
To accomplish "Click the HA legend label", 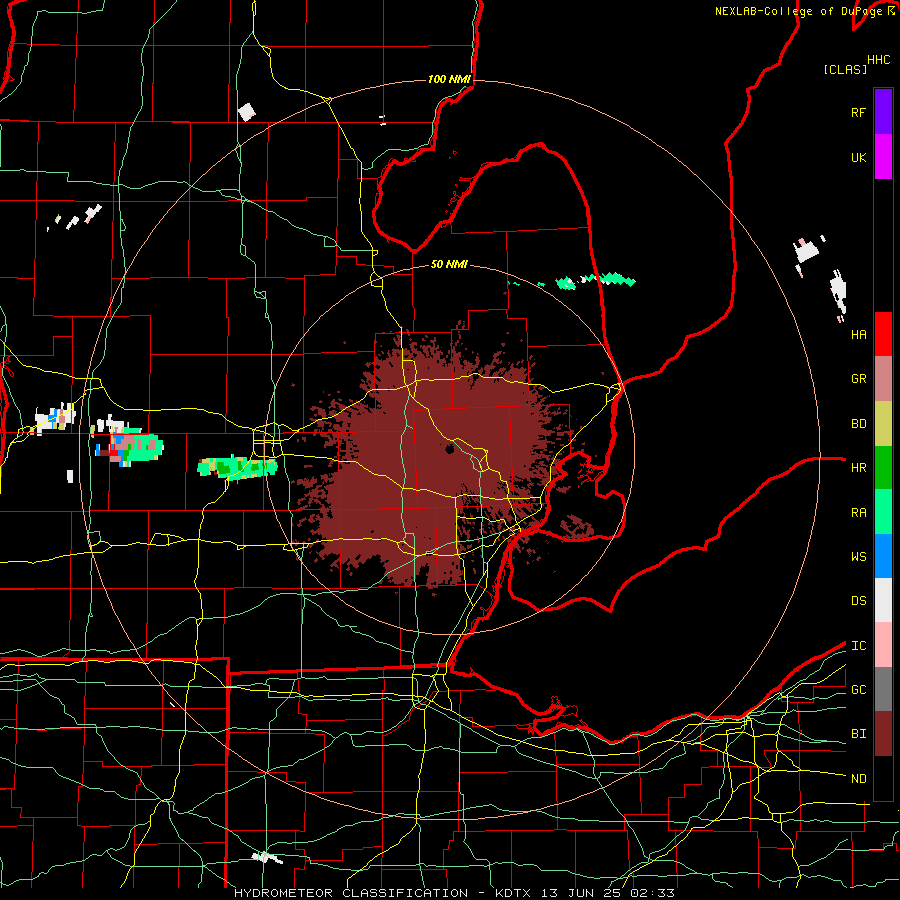I will (x=858, y=334).
